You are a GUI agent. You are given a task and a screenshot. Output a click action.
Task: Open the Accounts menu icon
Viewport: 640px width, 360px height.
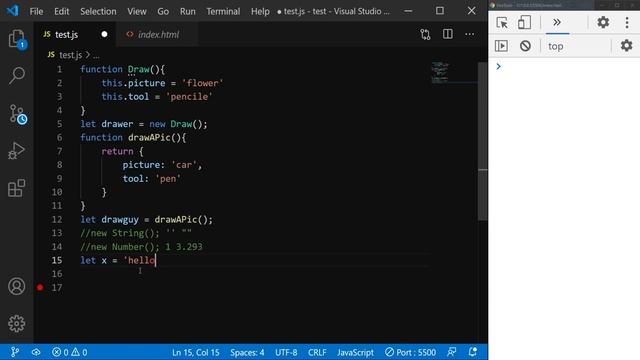17,287
